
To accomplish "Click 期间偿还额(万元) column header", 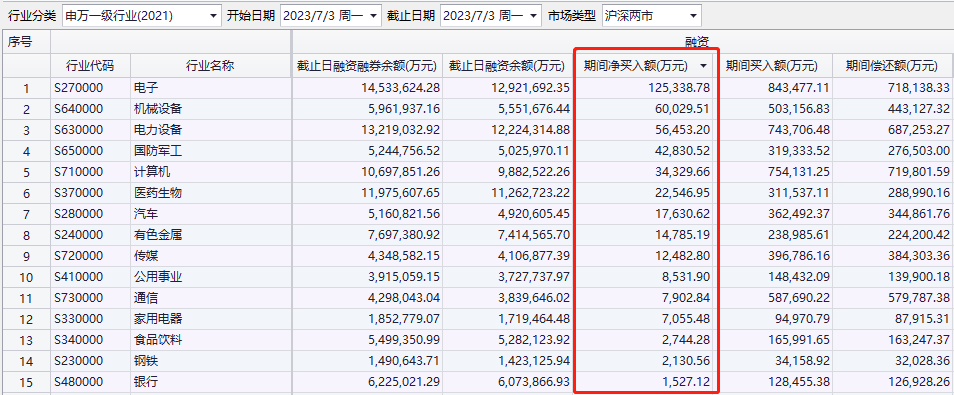I will point(892,66).
